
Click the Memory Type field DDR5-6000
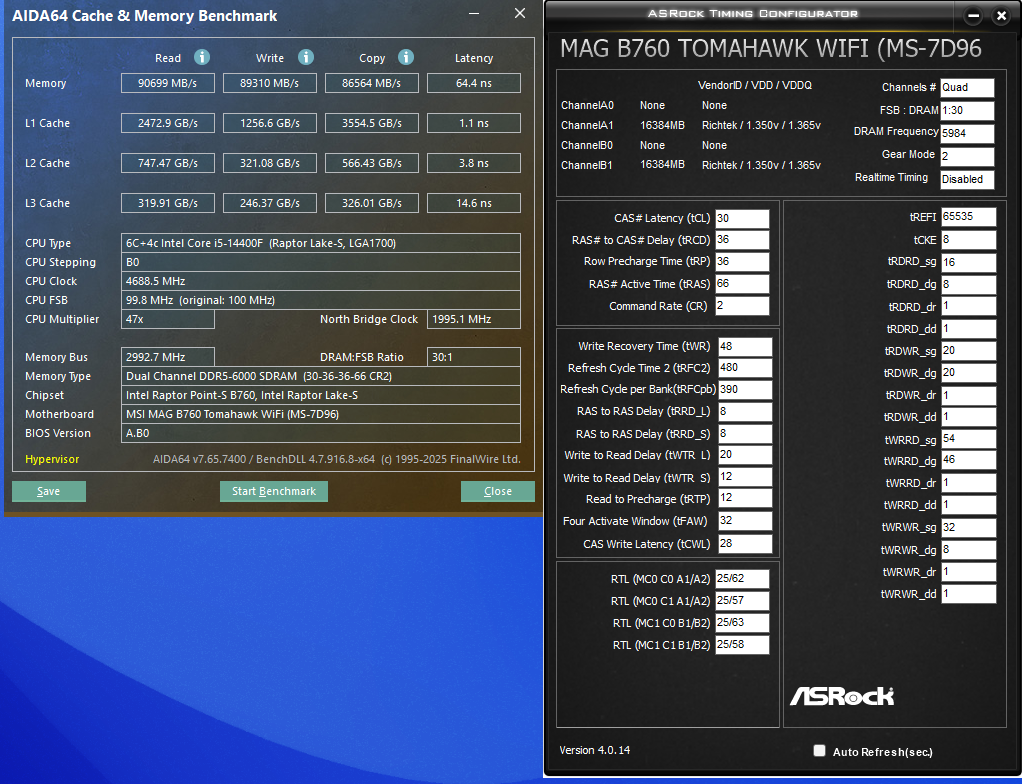tap(321, 376)
